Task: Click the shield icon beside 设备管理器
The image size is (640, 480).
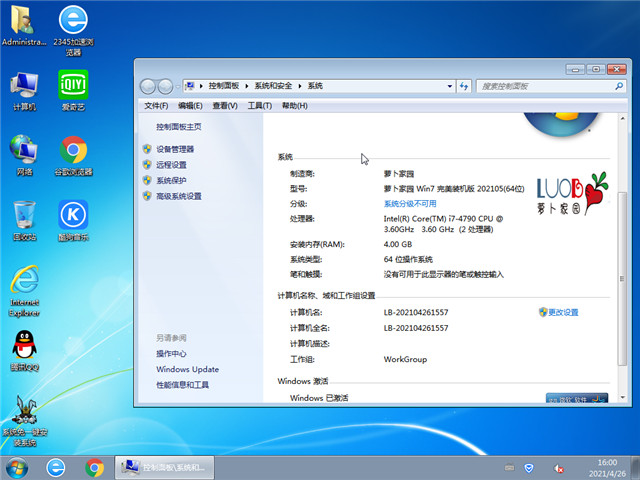Action: pos(147,149)
